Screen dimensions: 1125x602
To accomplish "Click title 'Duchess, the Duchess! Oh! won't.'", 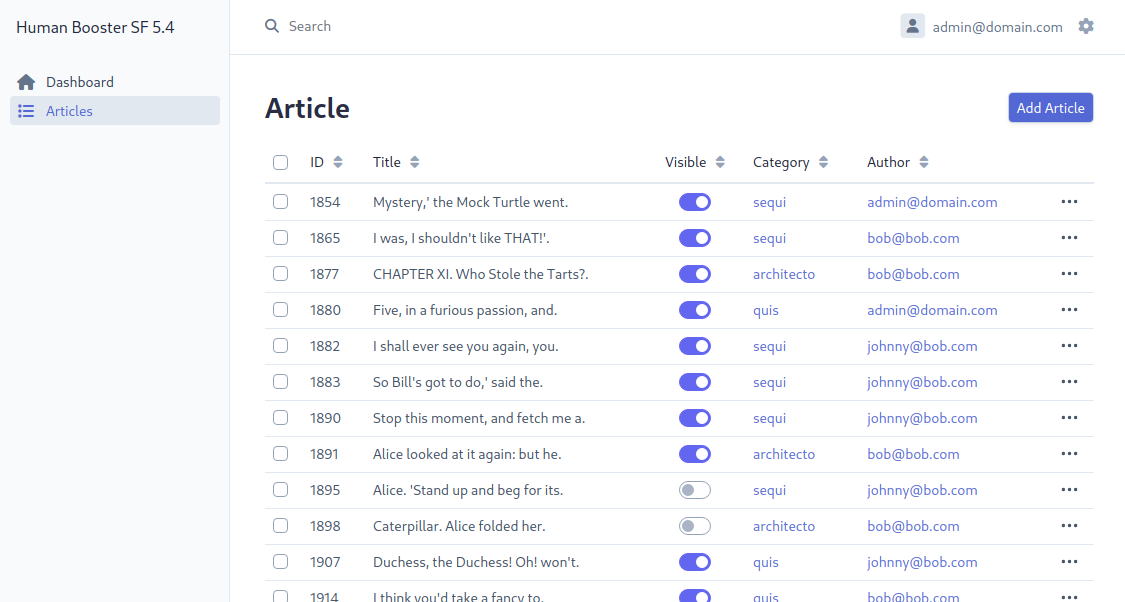I will point(476,562).
